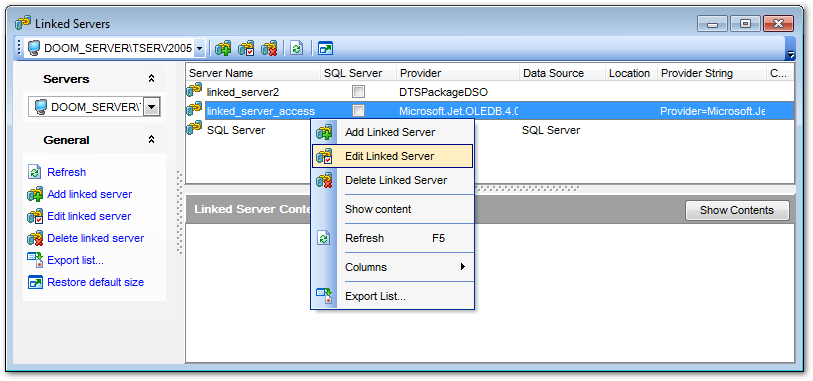Viewport: 813px width, 381px height.
Task: Click the Delete linked server link
Action: (95, 238)
